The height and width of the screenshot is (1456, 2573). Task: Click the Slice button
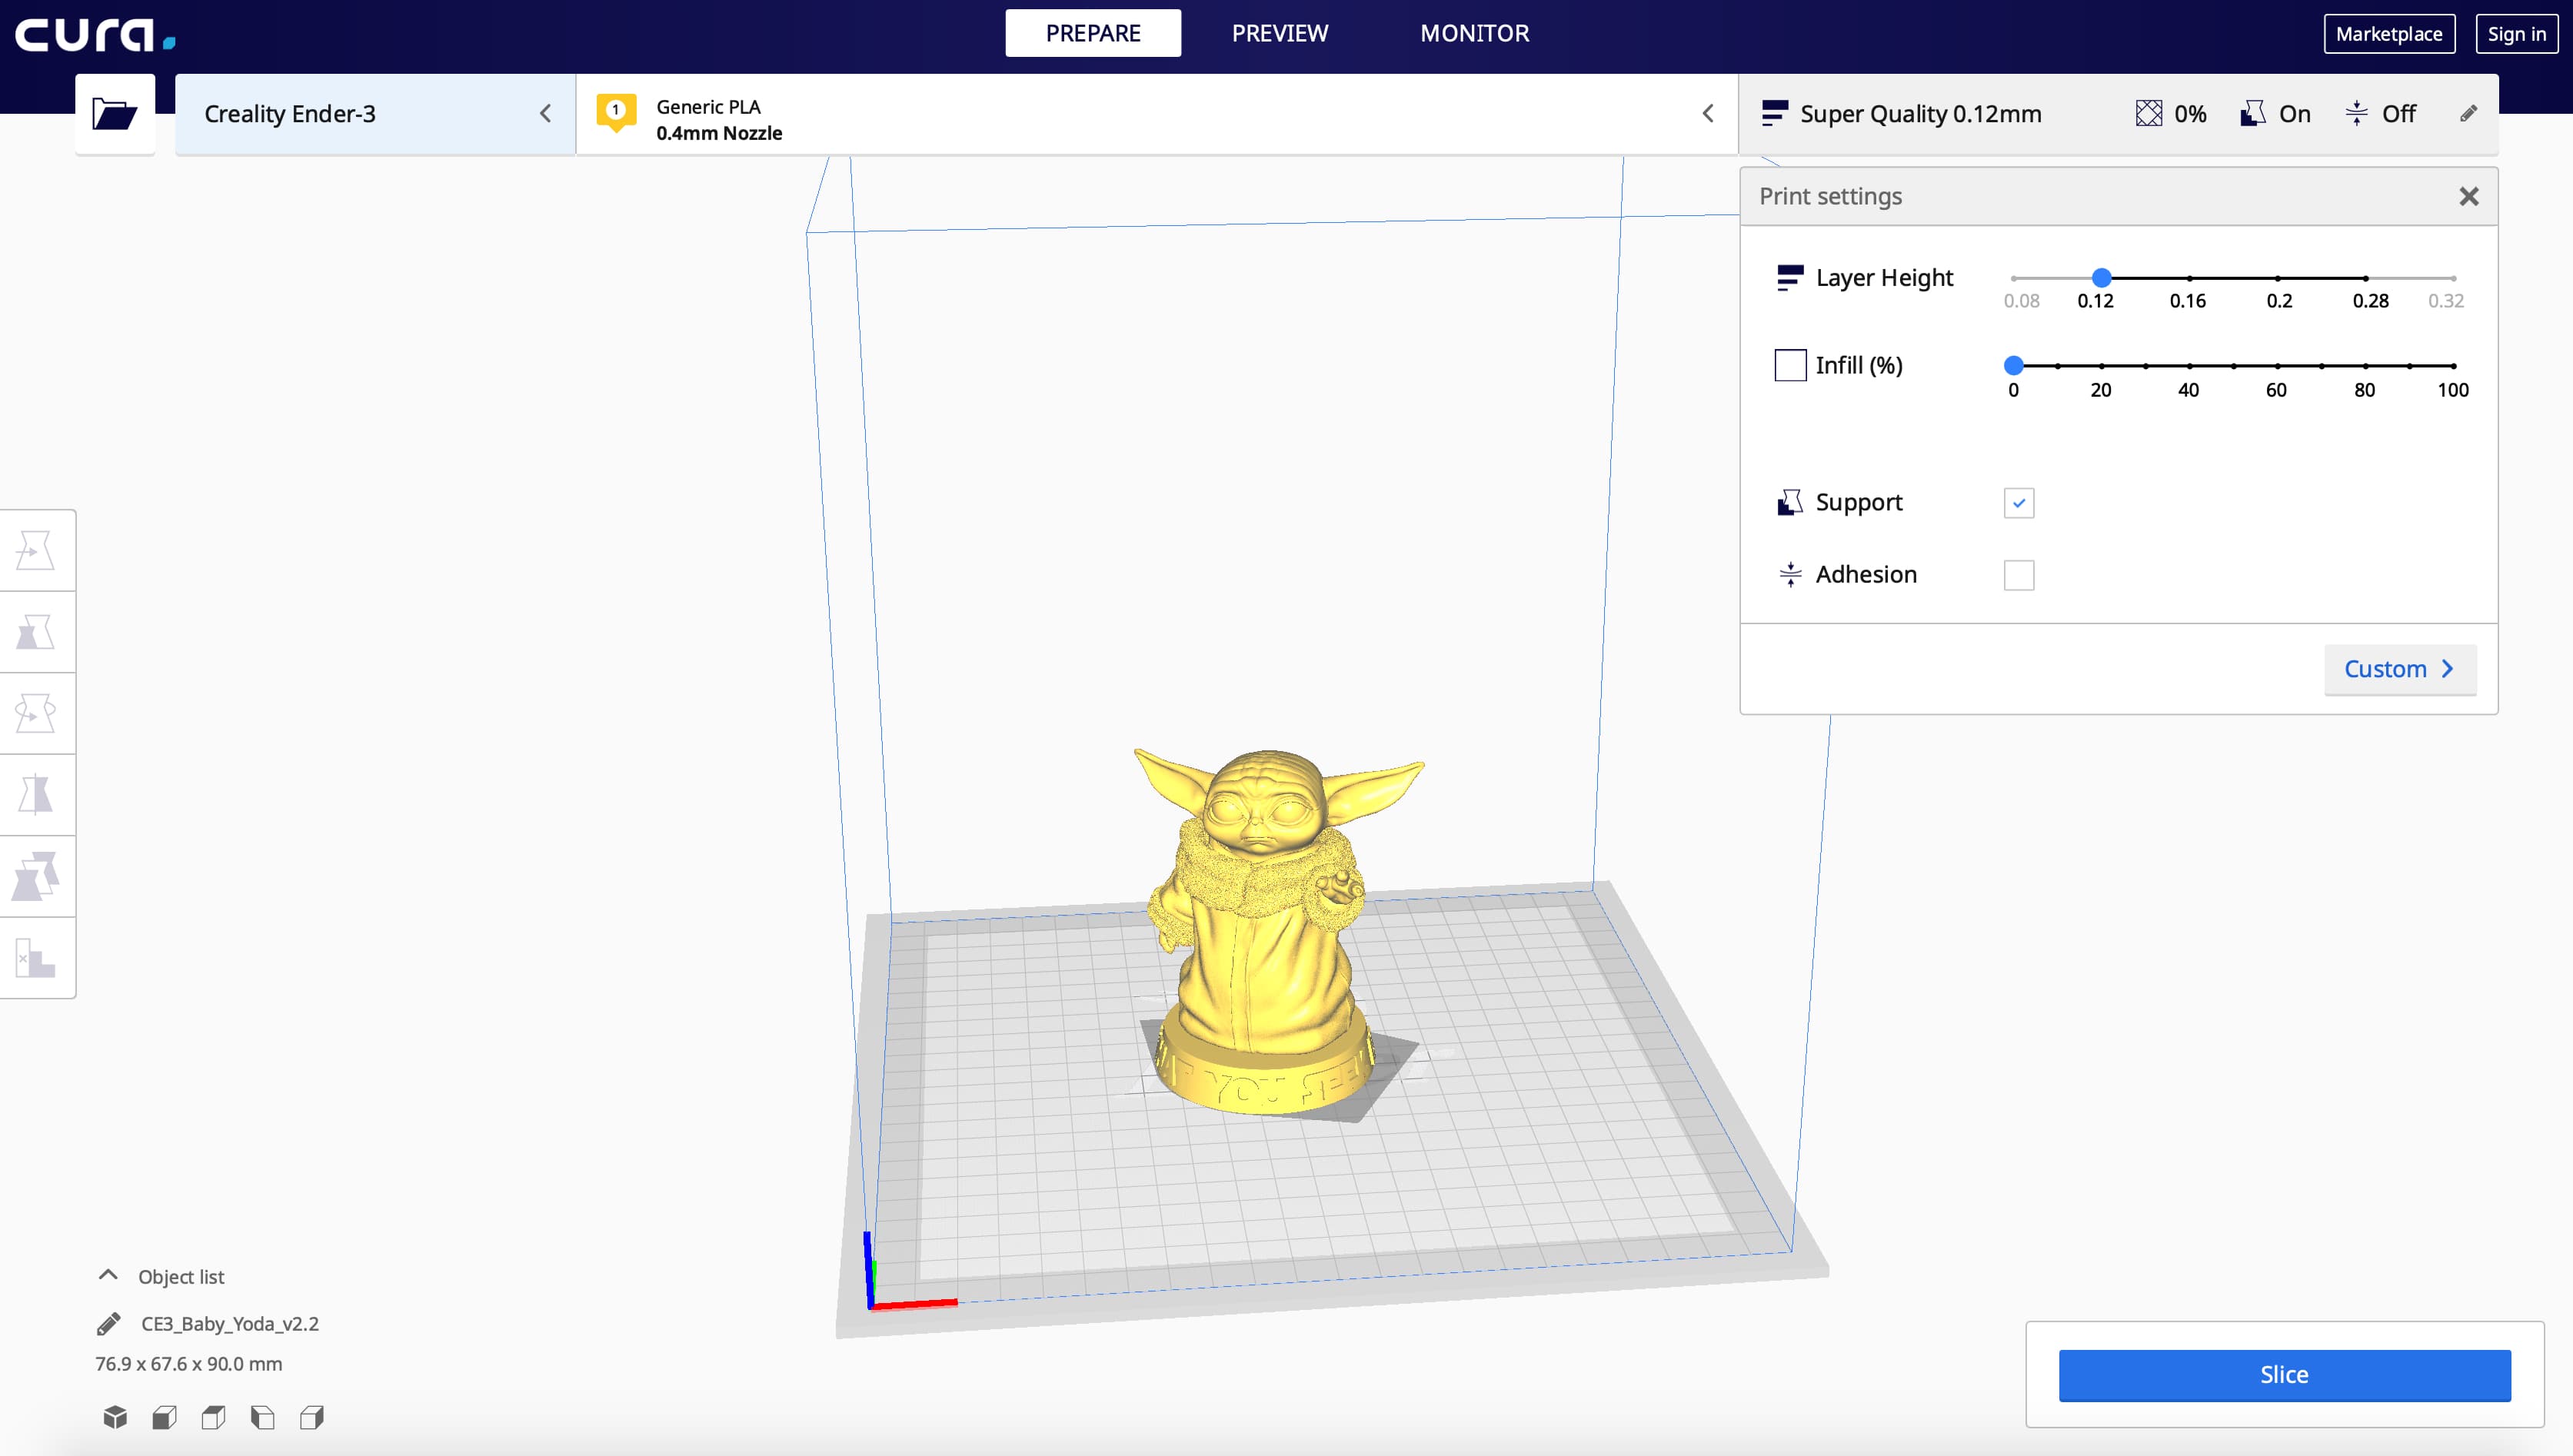pos(2284,1375)
